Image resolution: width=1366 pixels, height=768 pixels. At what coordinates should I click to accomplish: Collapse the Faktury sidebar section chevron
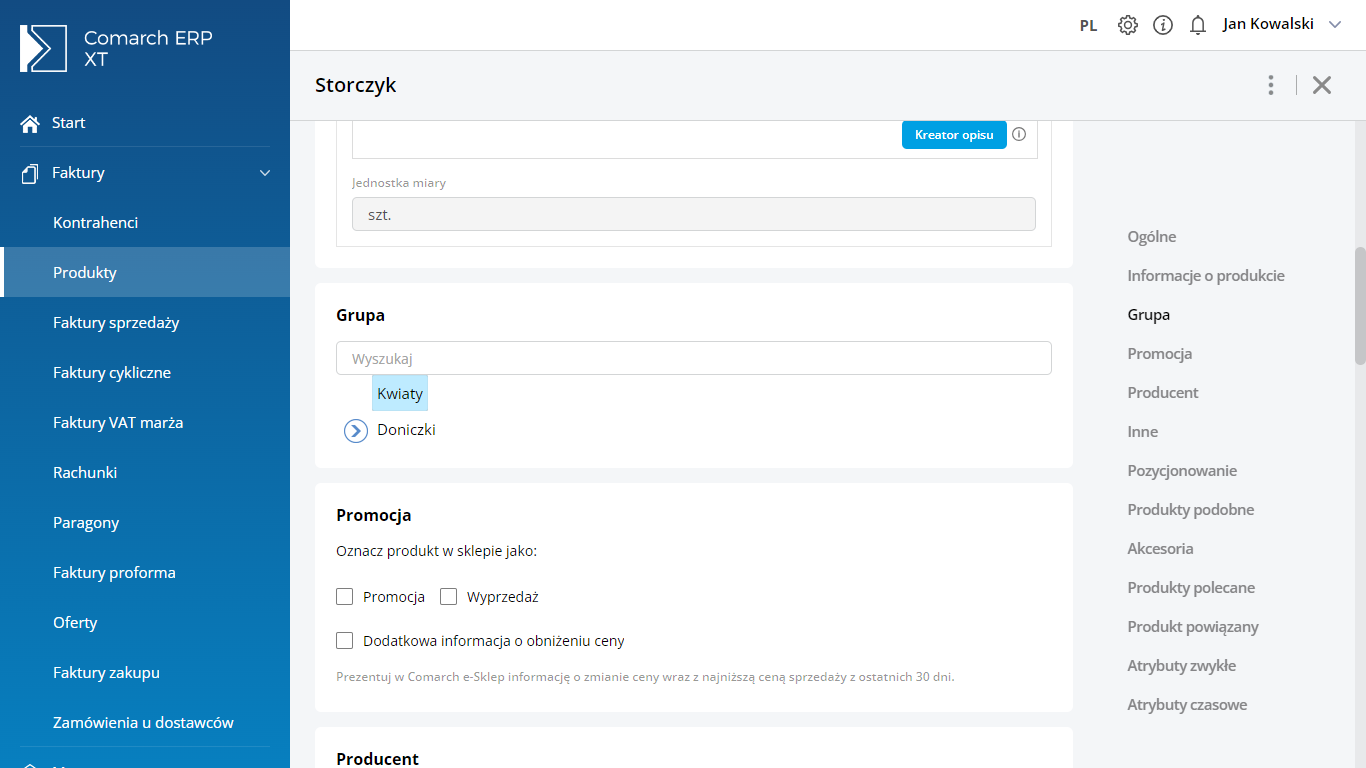[x=265, y=173]
